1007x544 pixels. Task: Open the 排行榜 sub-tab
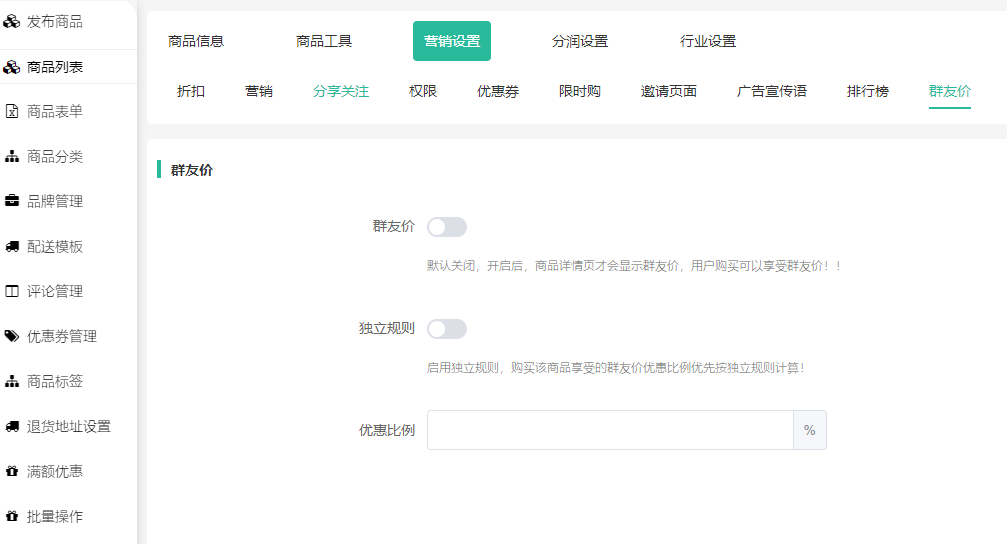tap(868, 91)
